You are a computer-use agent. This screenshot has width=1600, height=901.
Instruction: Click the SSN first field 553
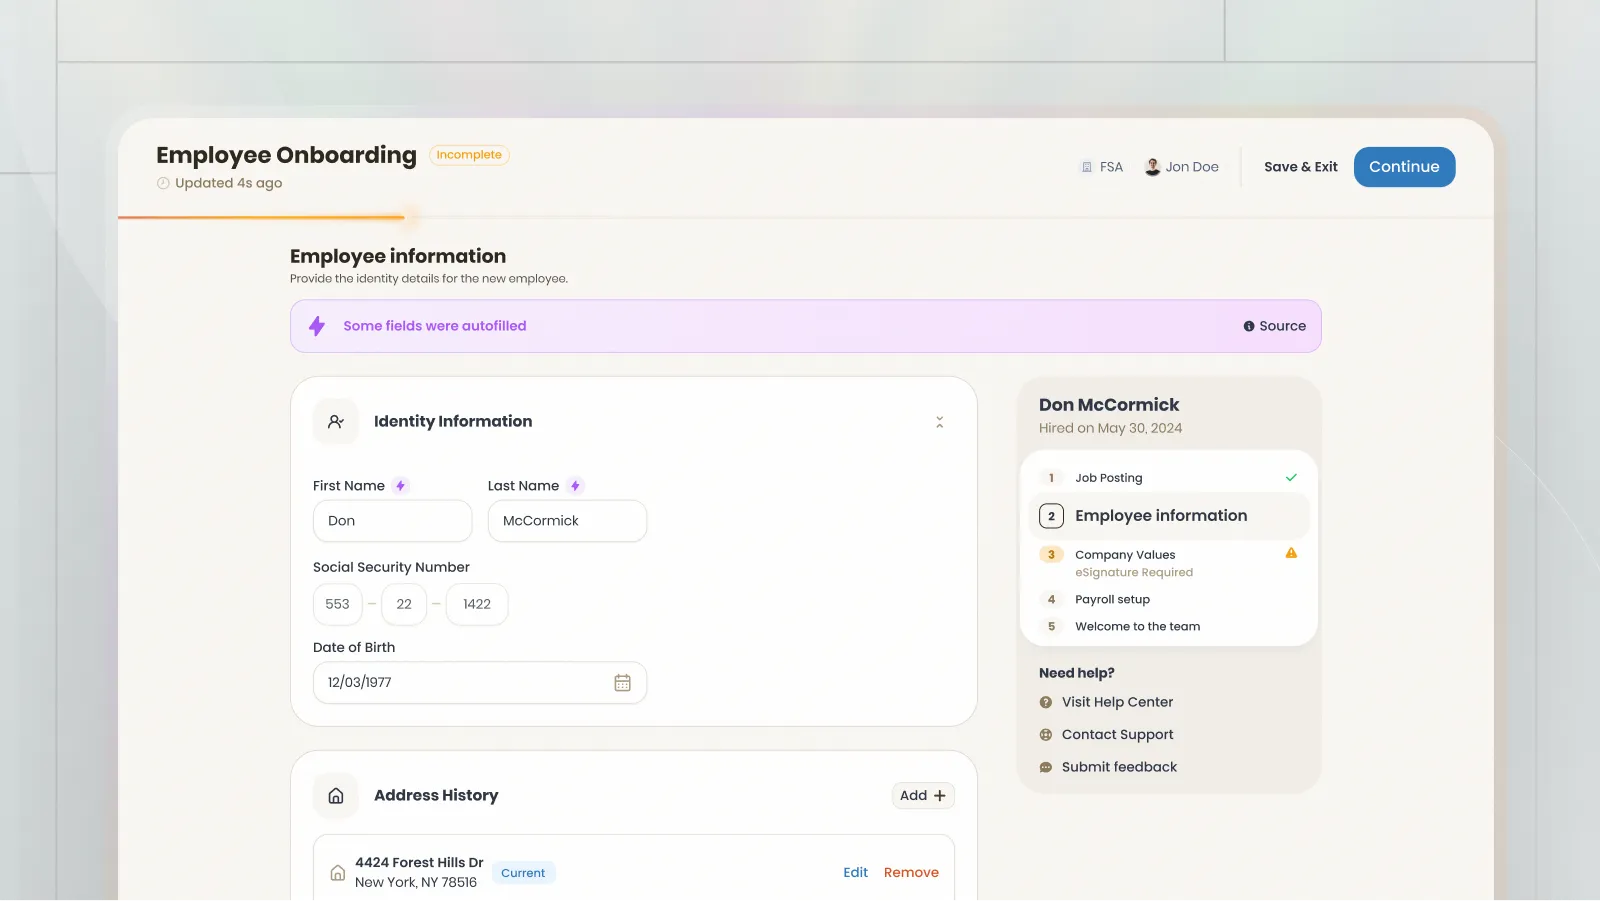pos(338,604)
